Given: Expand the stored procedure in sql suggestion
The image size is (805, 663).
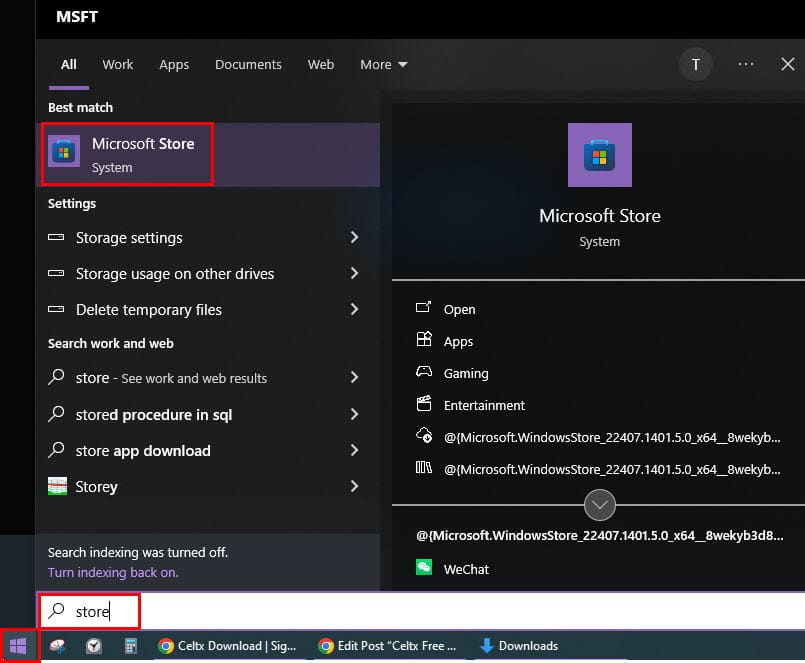Looking at the screenshot, I should (x=354, y=414).
